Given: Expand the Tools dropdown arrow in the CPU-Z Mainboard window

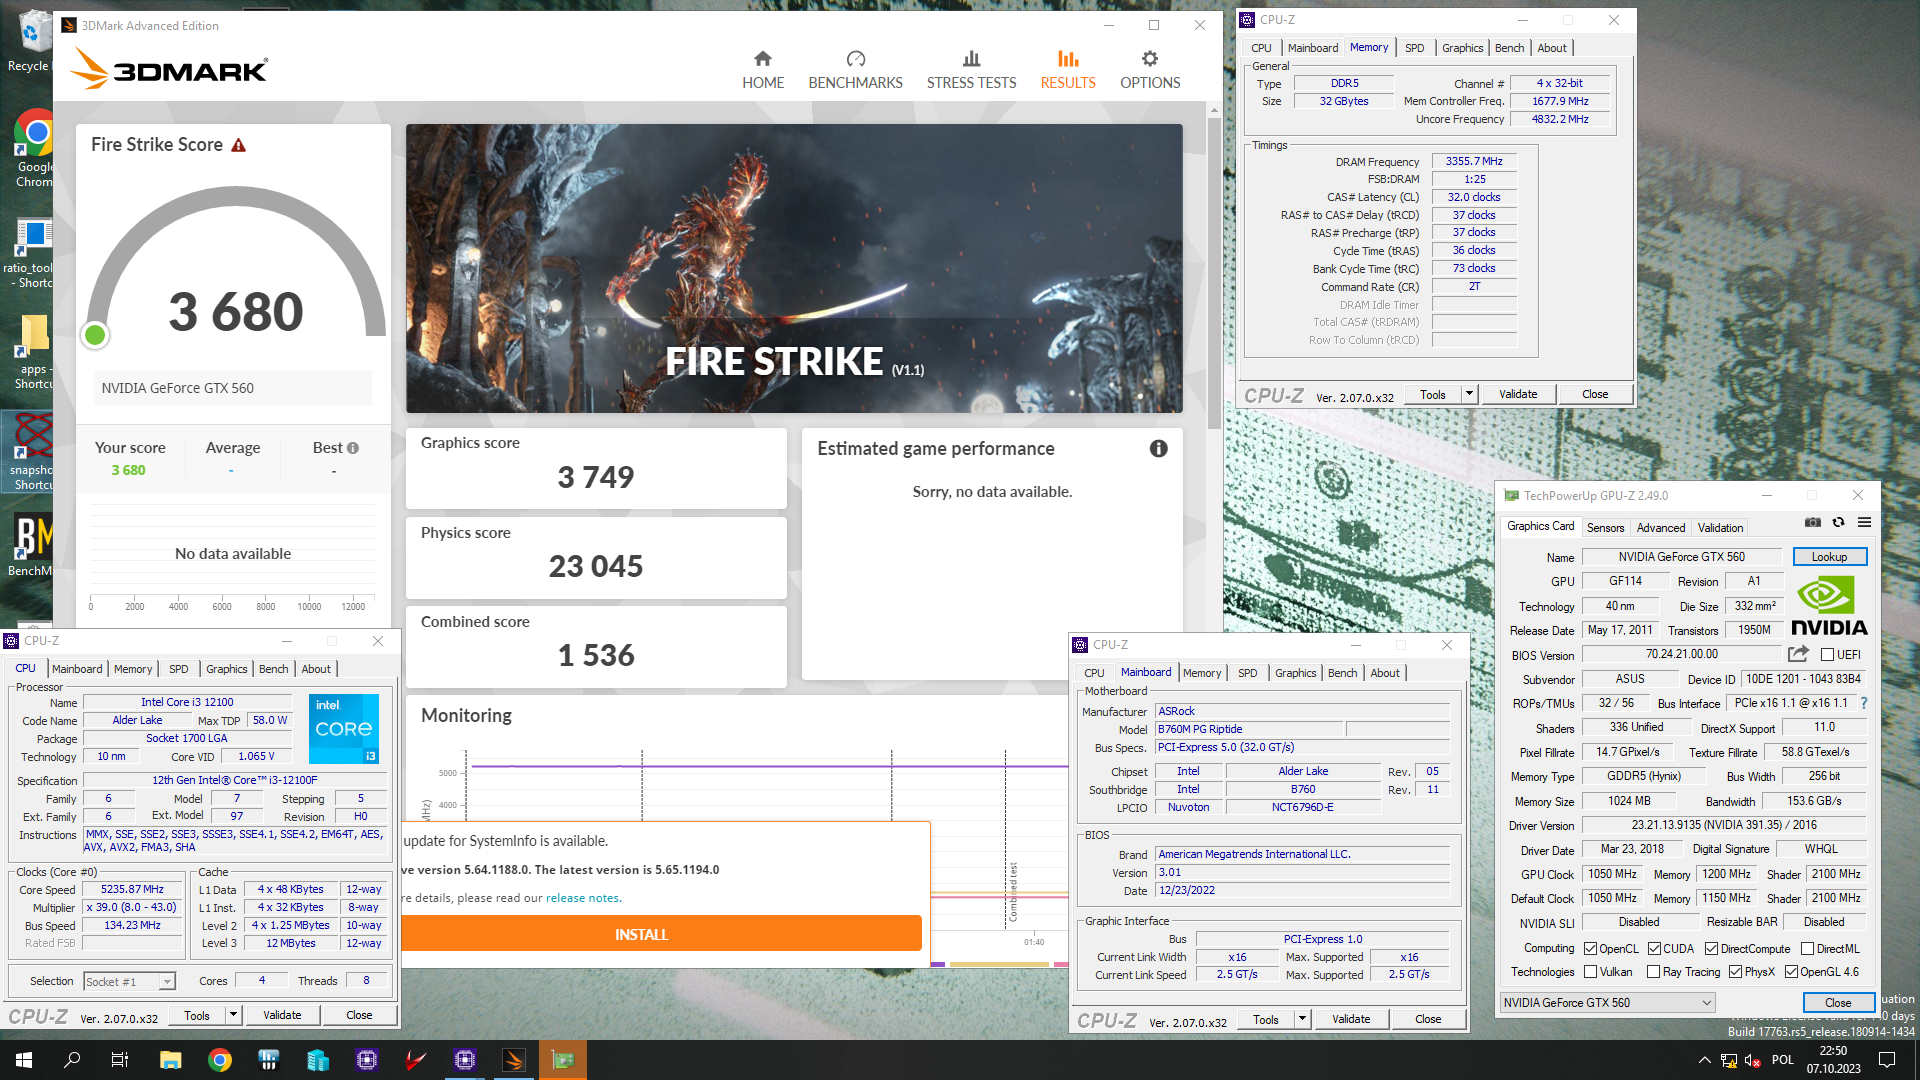Looking at the screenshot, I should (1302, 1019).
